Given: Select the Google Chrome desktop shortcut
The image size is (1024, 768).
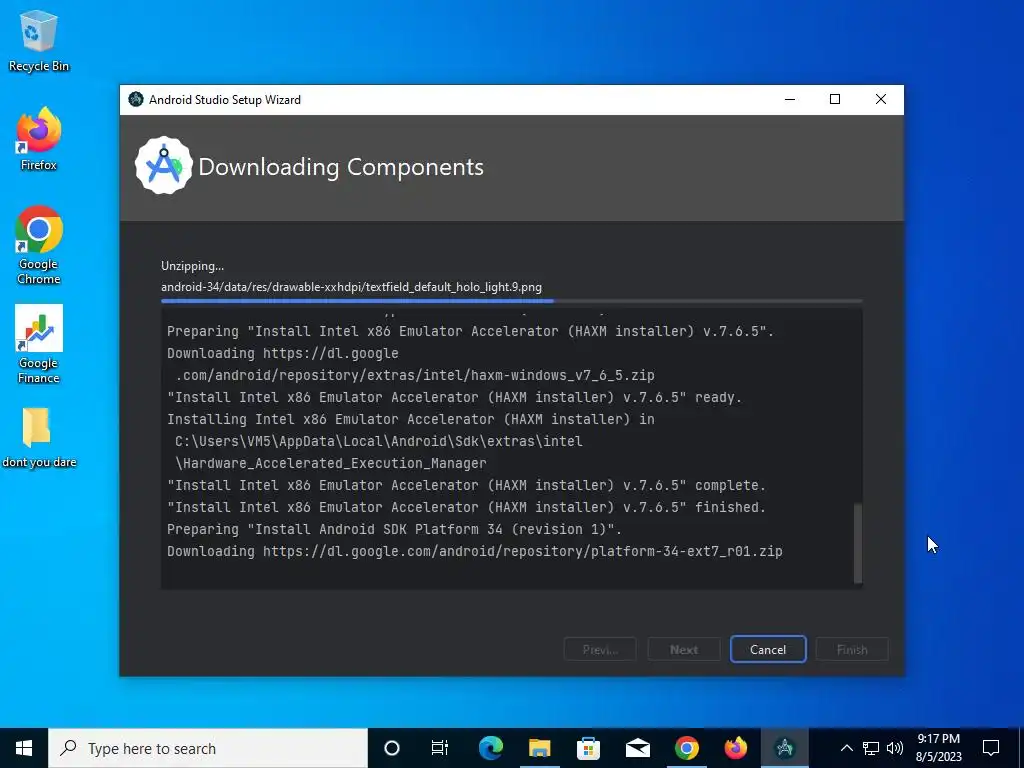Looking at the screenshot, I should pyautogui.click(x=39, y=246).
